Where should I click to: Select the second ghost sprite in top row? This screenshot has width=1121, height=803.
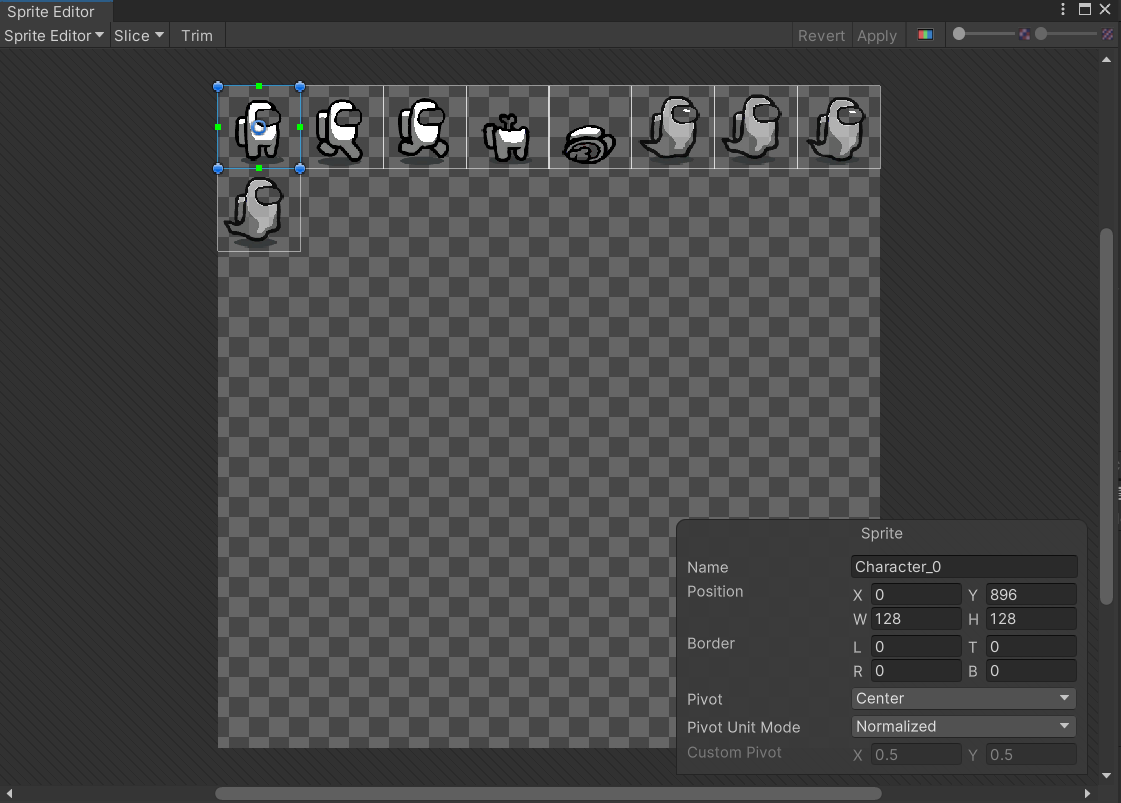(756, 127)
